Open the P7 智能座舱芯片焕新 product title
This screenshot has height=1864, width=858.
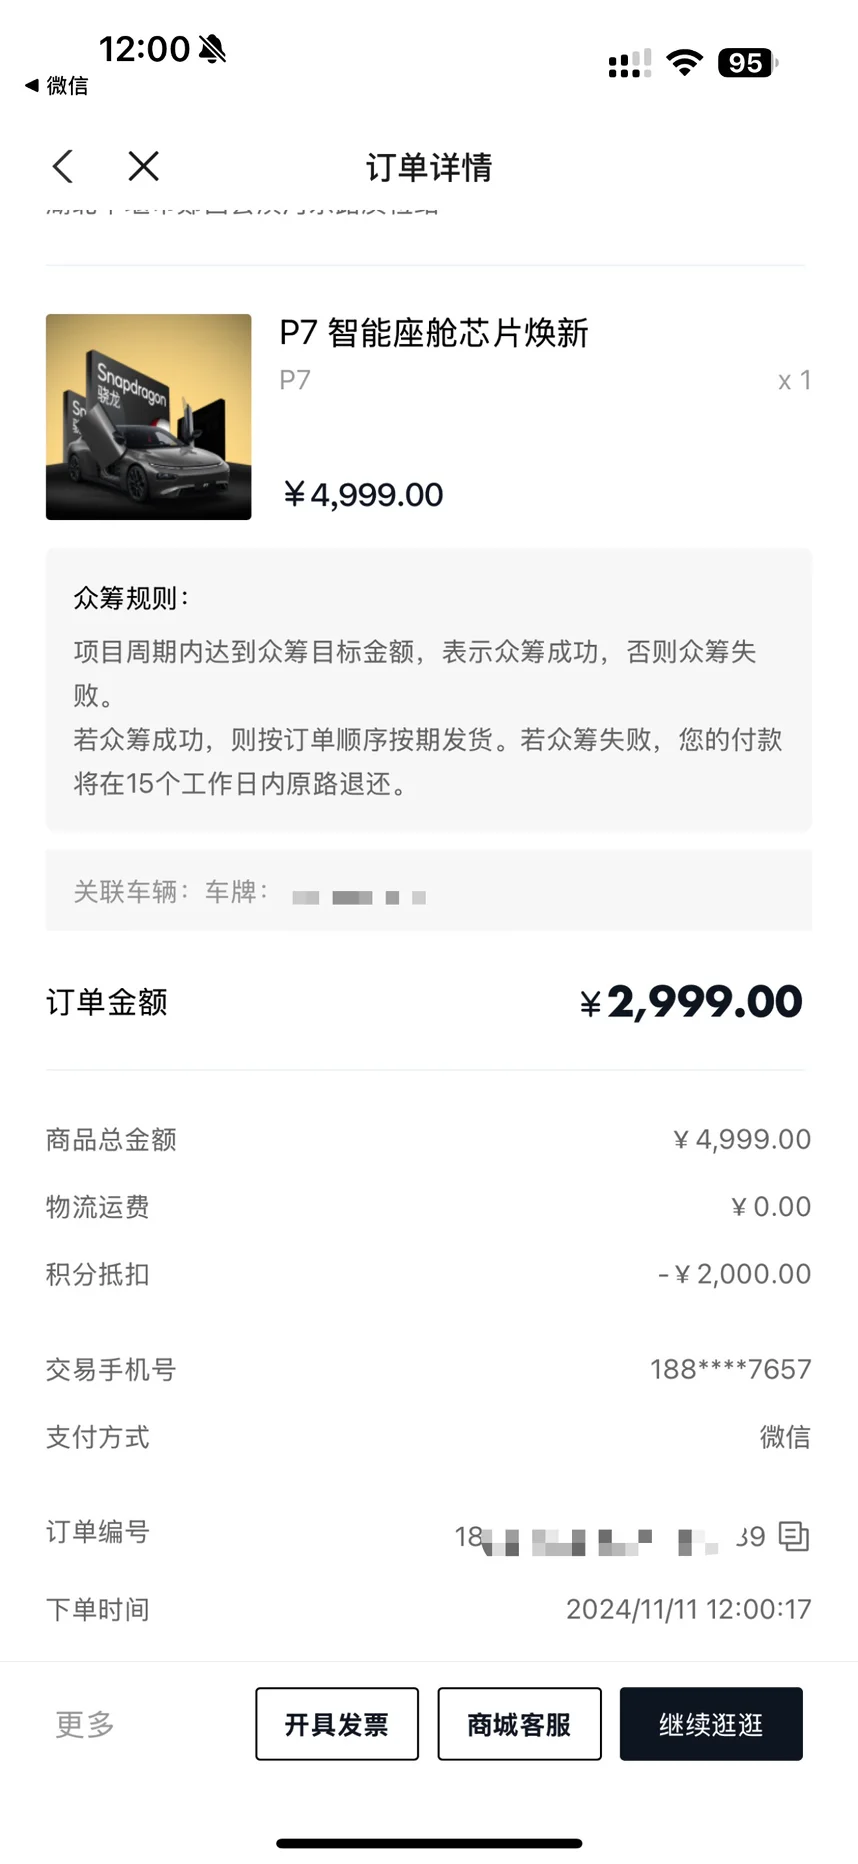click(x=434, y=333)
